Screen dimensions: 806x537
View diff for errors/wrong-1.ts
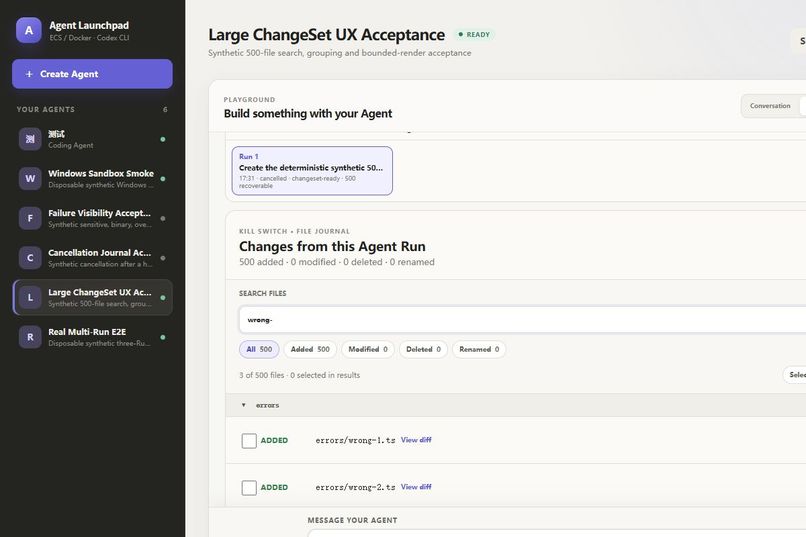pos(416,440)
